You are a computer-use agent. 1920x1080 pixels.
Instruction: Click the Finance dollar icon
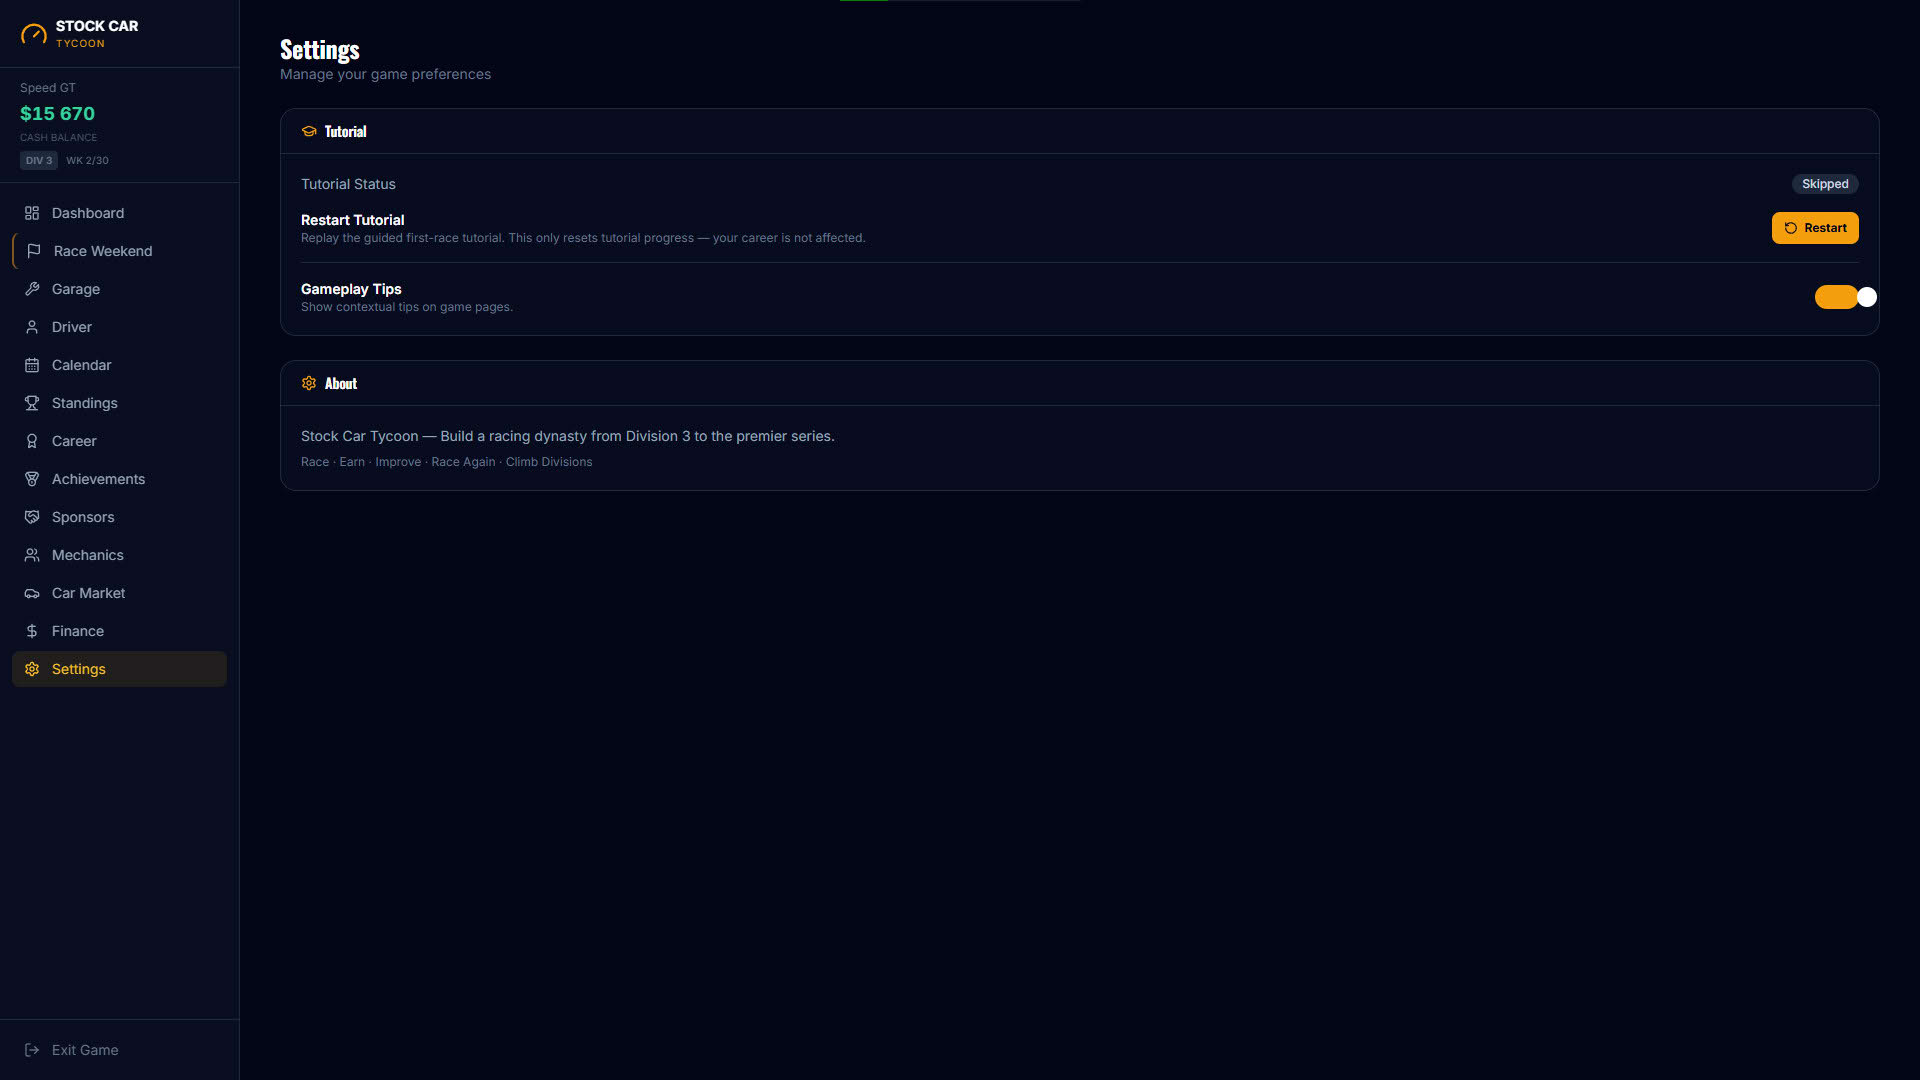(x=32, y=631)
